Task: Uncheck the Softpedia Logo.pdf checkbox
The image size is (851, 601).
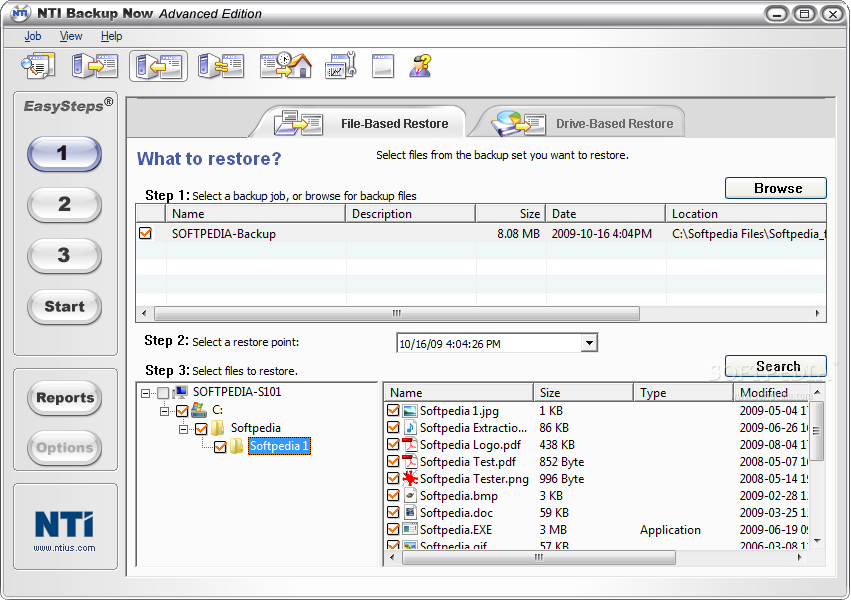Action: [393, 444]
